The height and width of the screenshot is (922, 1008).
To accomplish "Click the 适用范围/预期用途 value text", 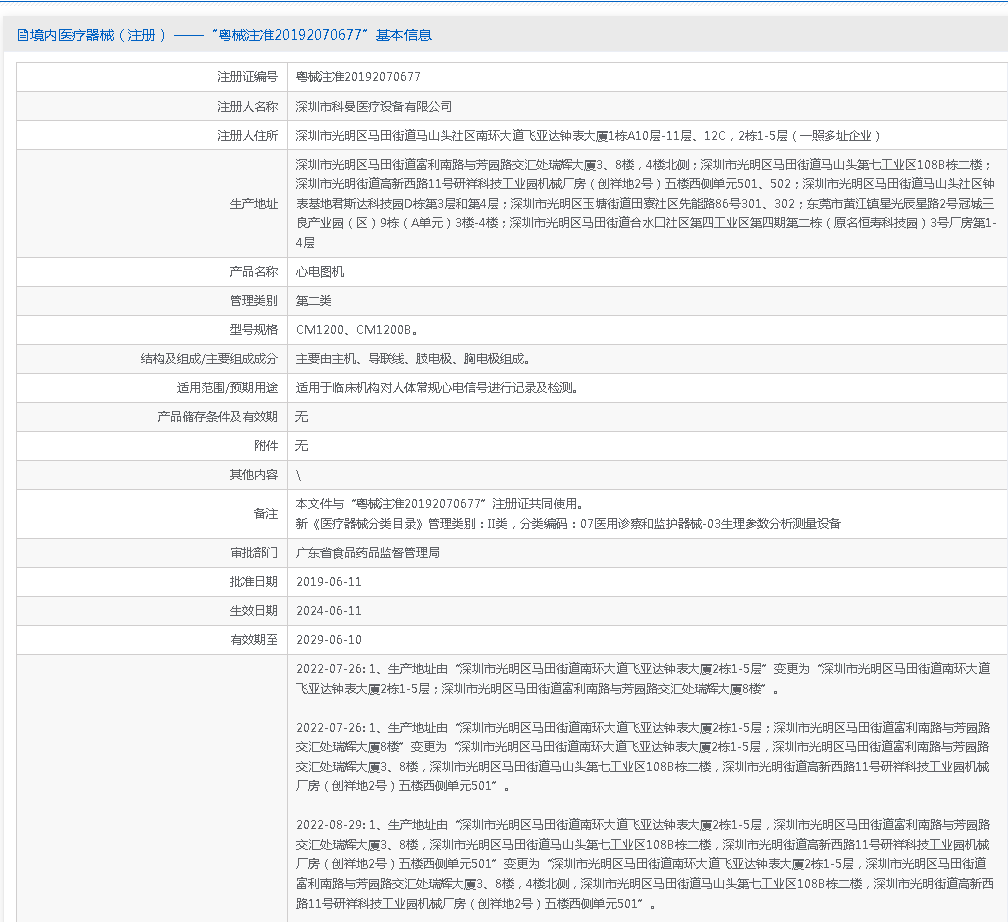I will 436,388.
